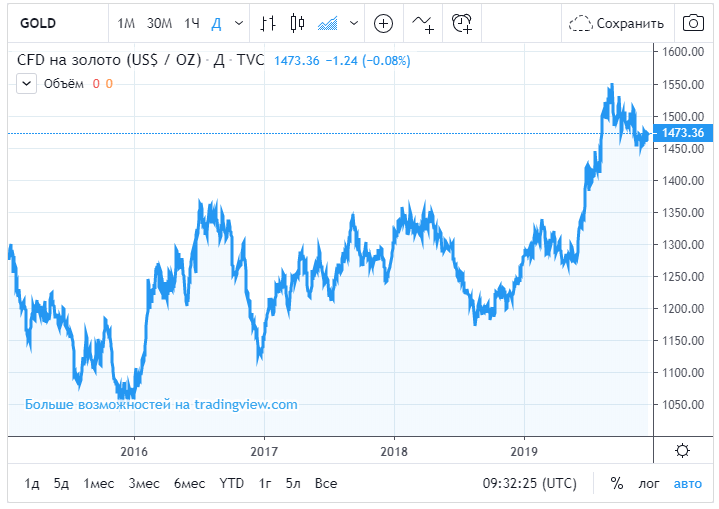Collapse the Объём indicator legend
This screenshot has height=509, width=719.
coord(27,84)
